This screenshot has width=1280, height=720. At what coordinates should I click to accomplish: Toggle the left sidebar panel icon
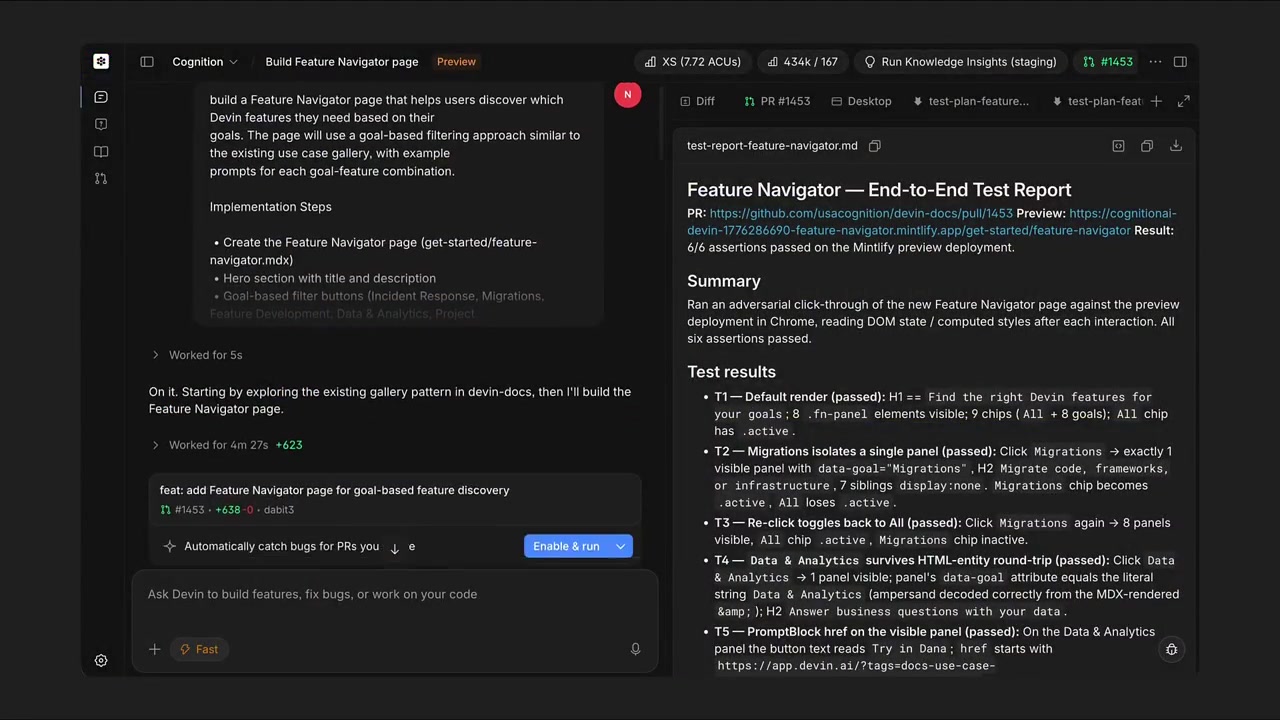pyautogui.click(x=147, y=62)
